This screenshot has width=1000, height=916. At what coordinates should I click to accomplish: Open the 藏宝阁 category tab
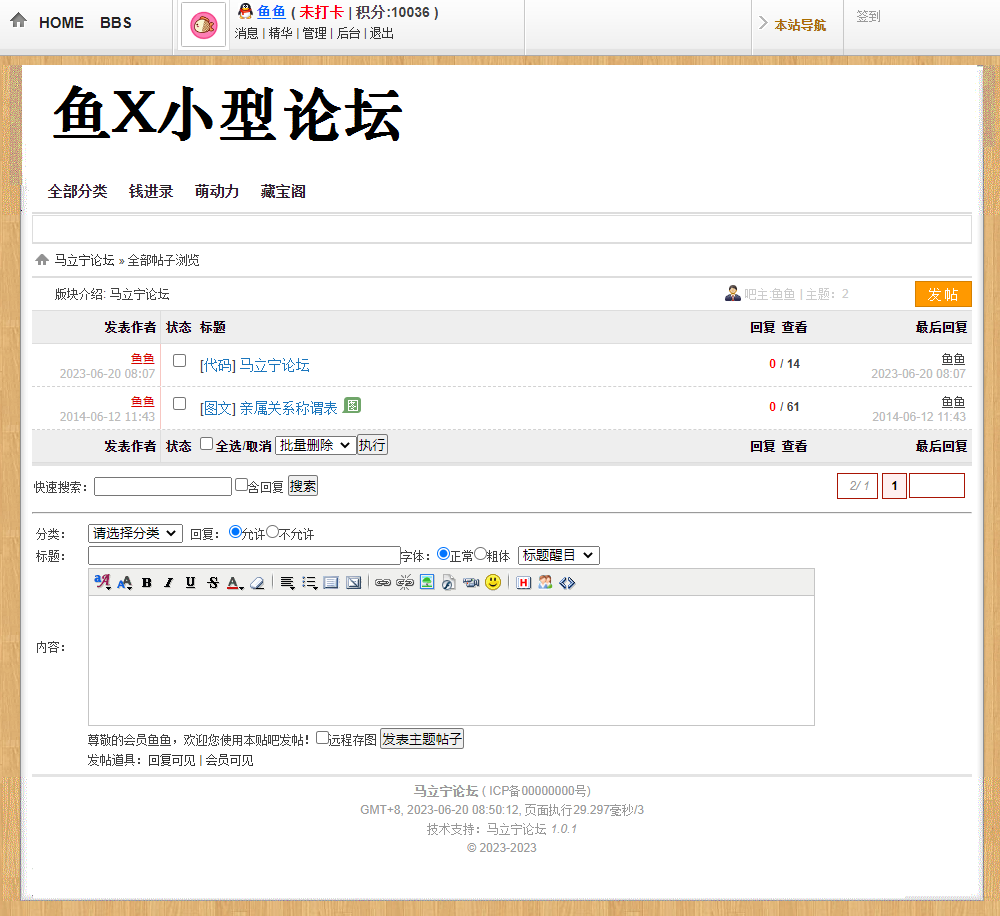(x=283, y=191)
